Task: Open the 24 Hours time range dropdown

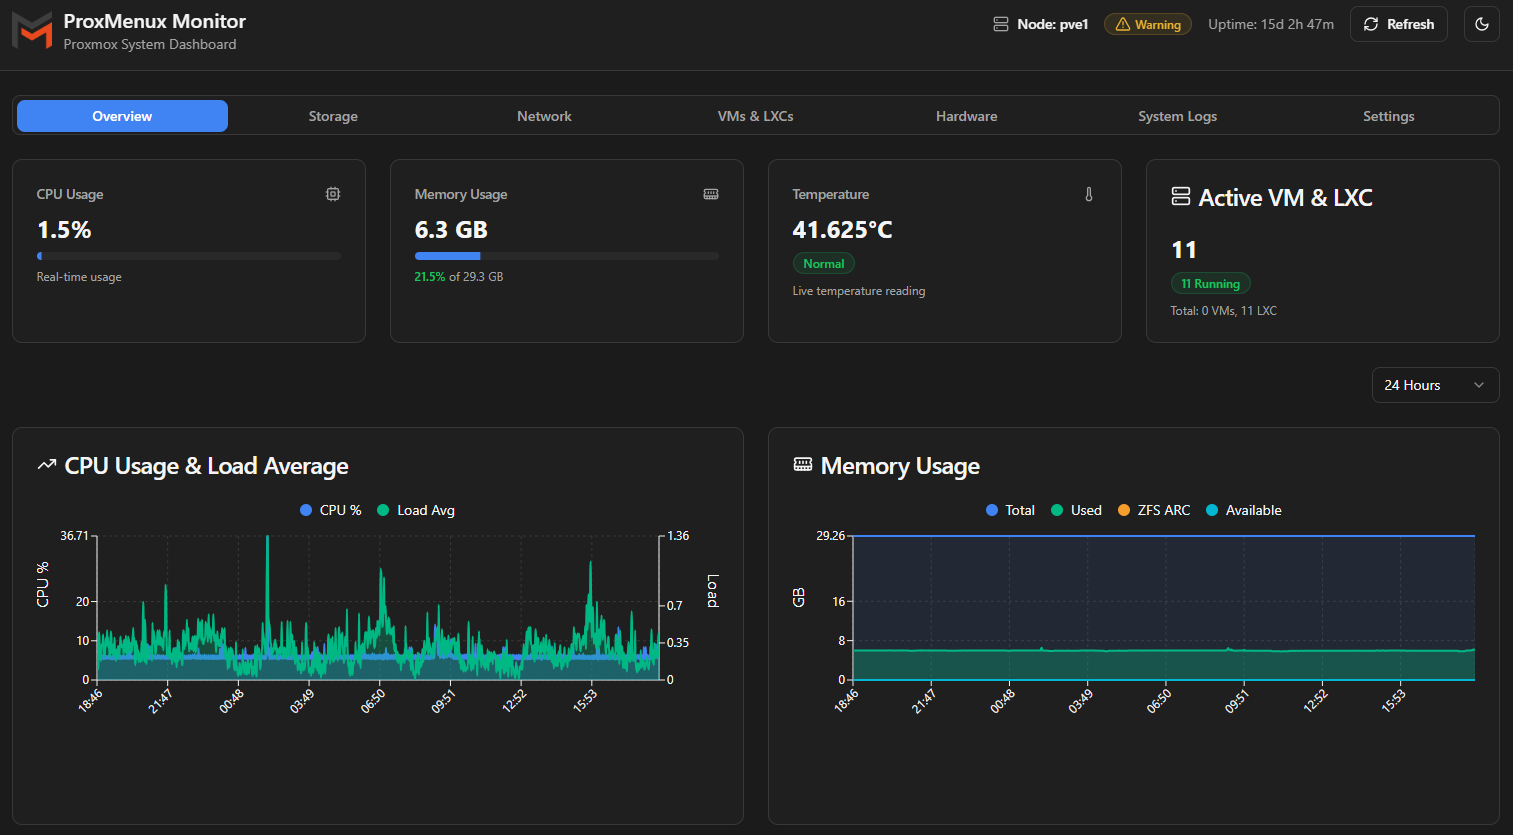Action: (x=1434, y=385)
